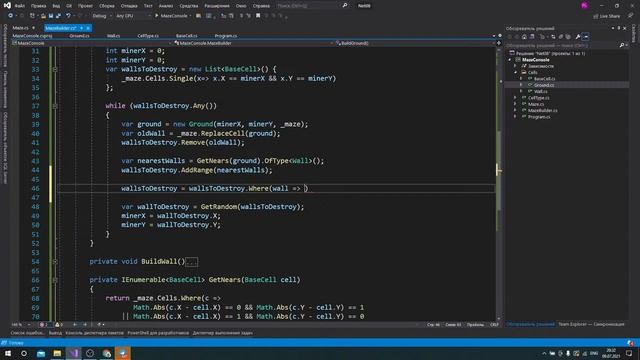The image size is (640, 360).
Task: Open the Средства menu
Action: 189,6
